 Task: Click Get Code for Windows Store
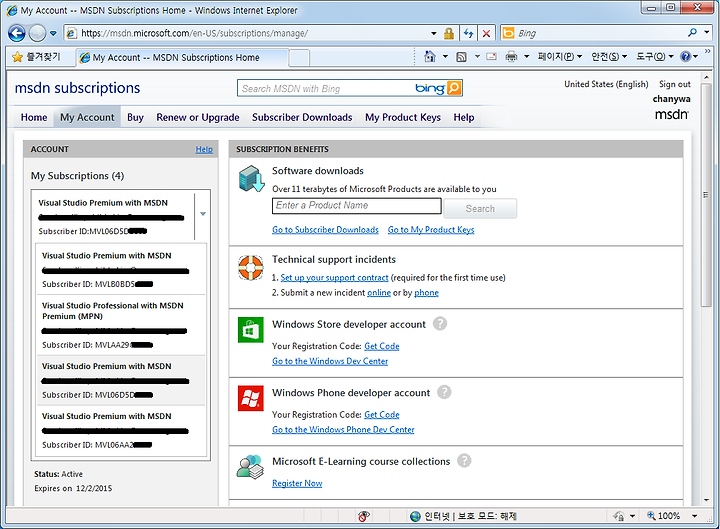tap(382, 346)
